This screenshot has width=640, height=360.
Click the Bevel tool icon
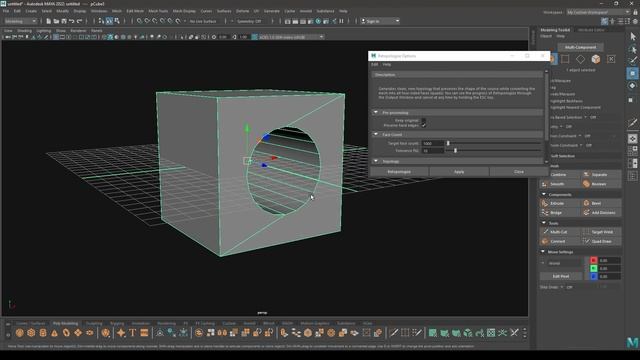pos(587,203)
